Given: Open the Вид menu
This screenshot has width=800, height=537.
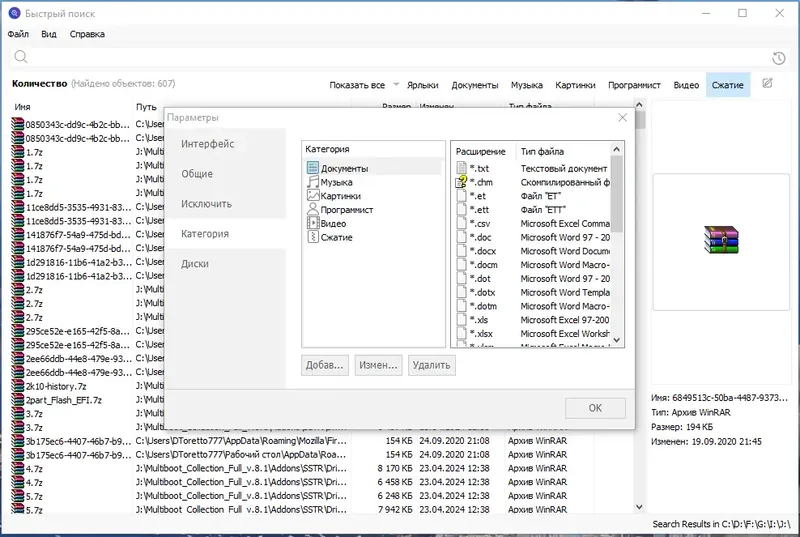Looking at the screenshot, I should [x=48, y=34].
